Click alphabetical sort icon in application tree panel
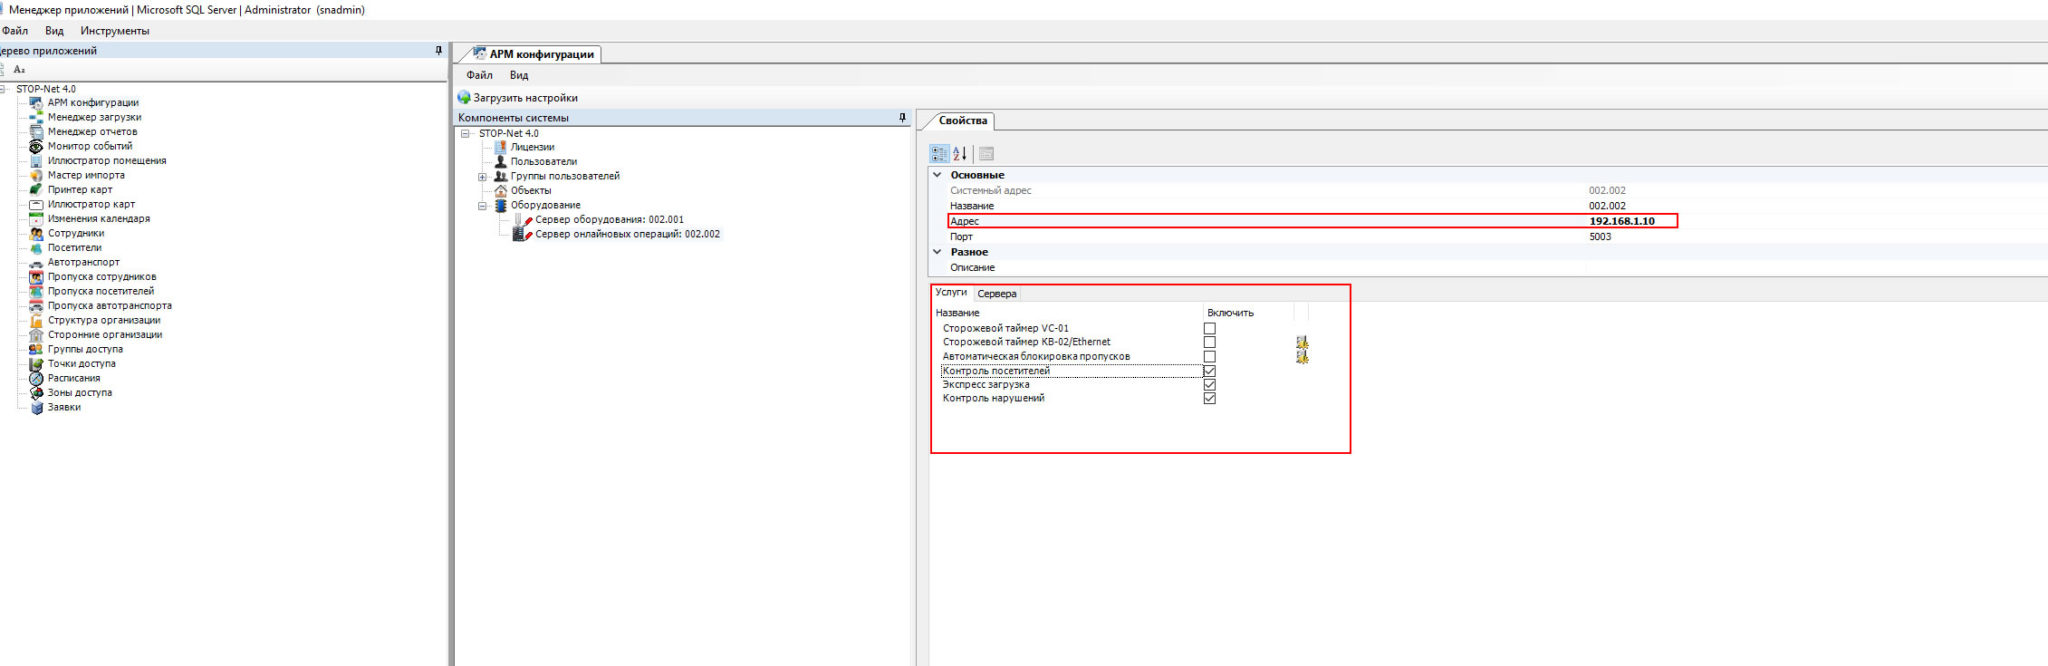The width and height of the screenshot is (2048, 666). click(19, 70)
